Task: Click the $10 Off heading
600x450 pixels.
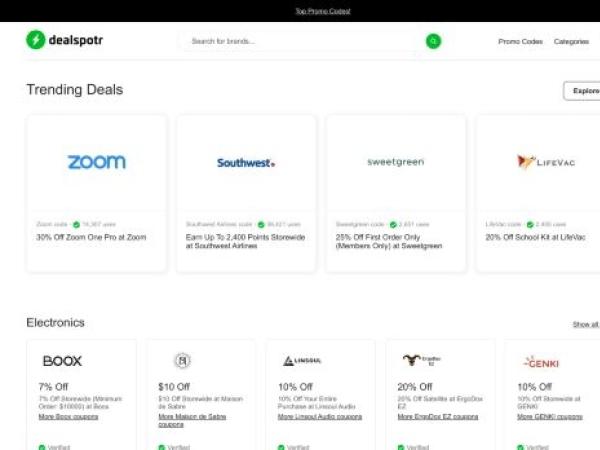Action: [x=174, y=387]
